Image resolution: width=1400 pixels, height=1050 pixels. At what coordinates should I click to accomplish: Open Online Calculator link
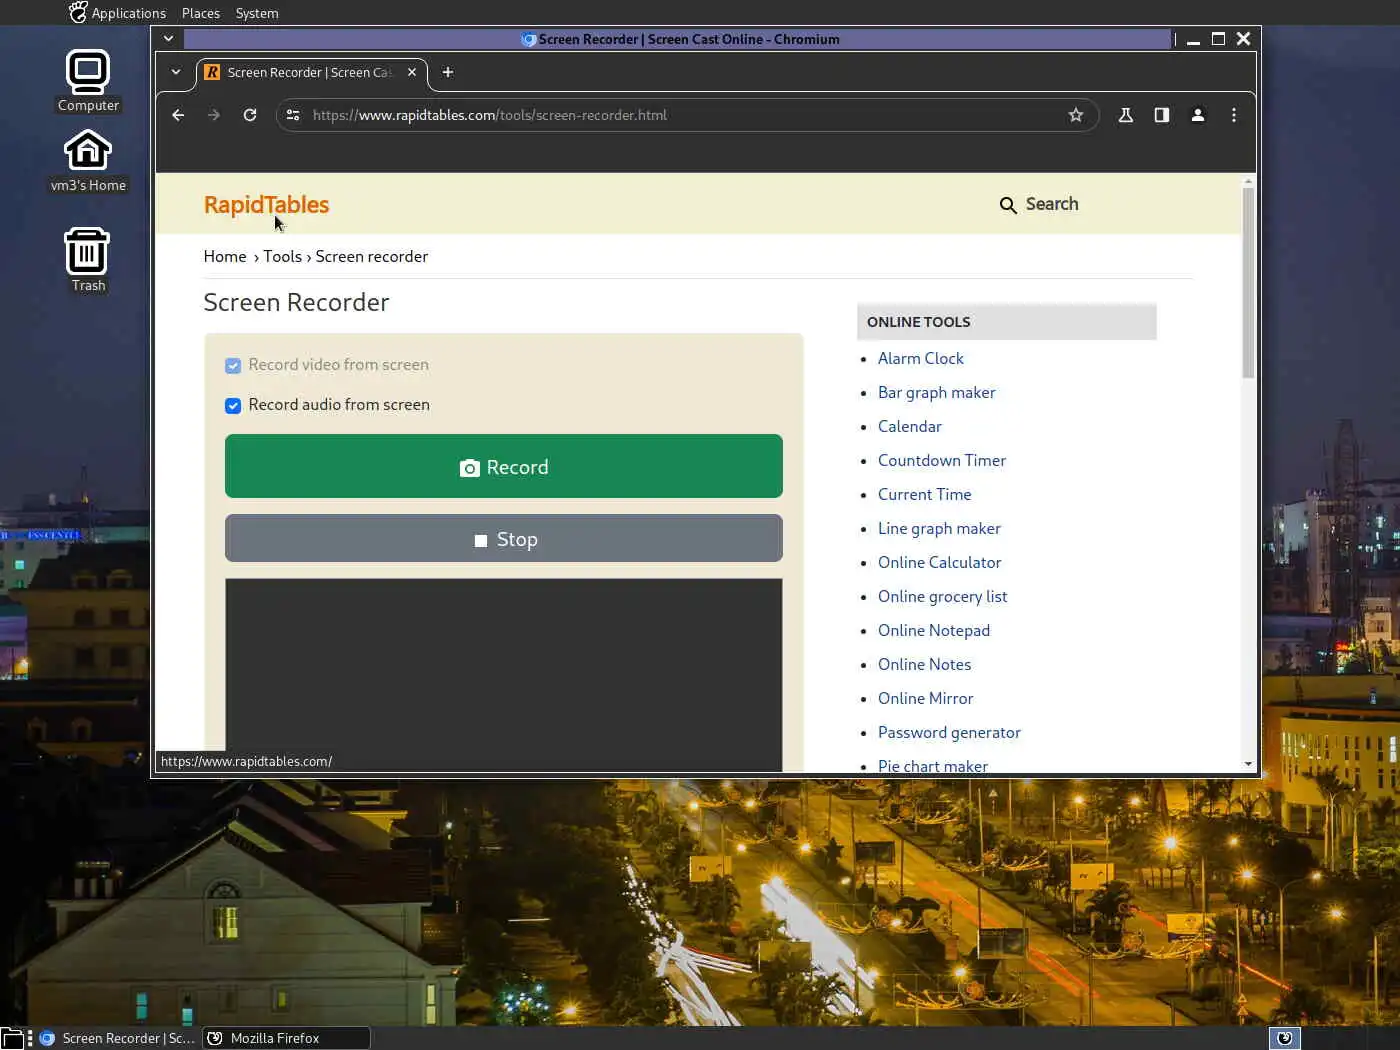click(x=940, y=563)
